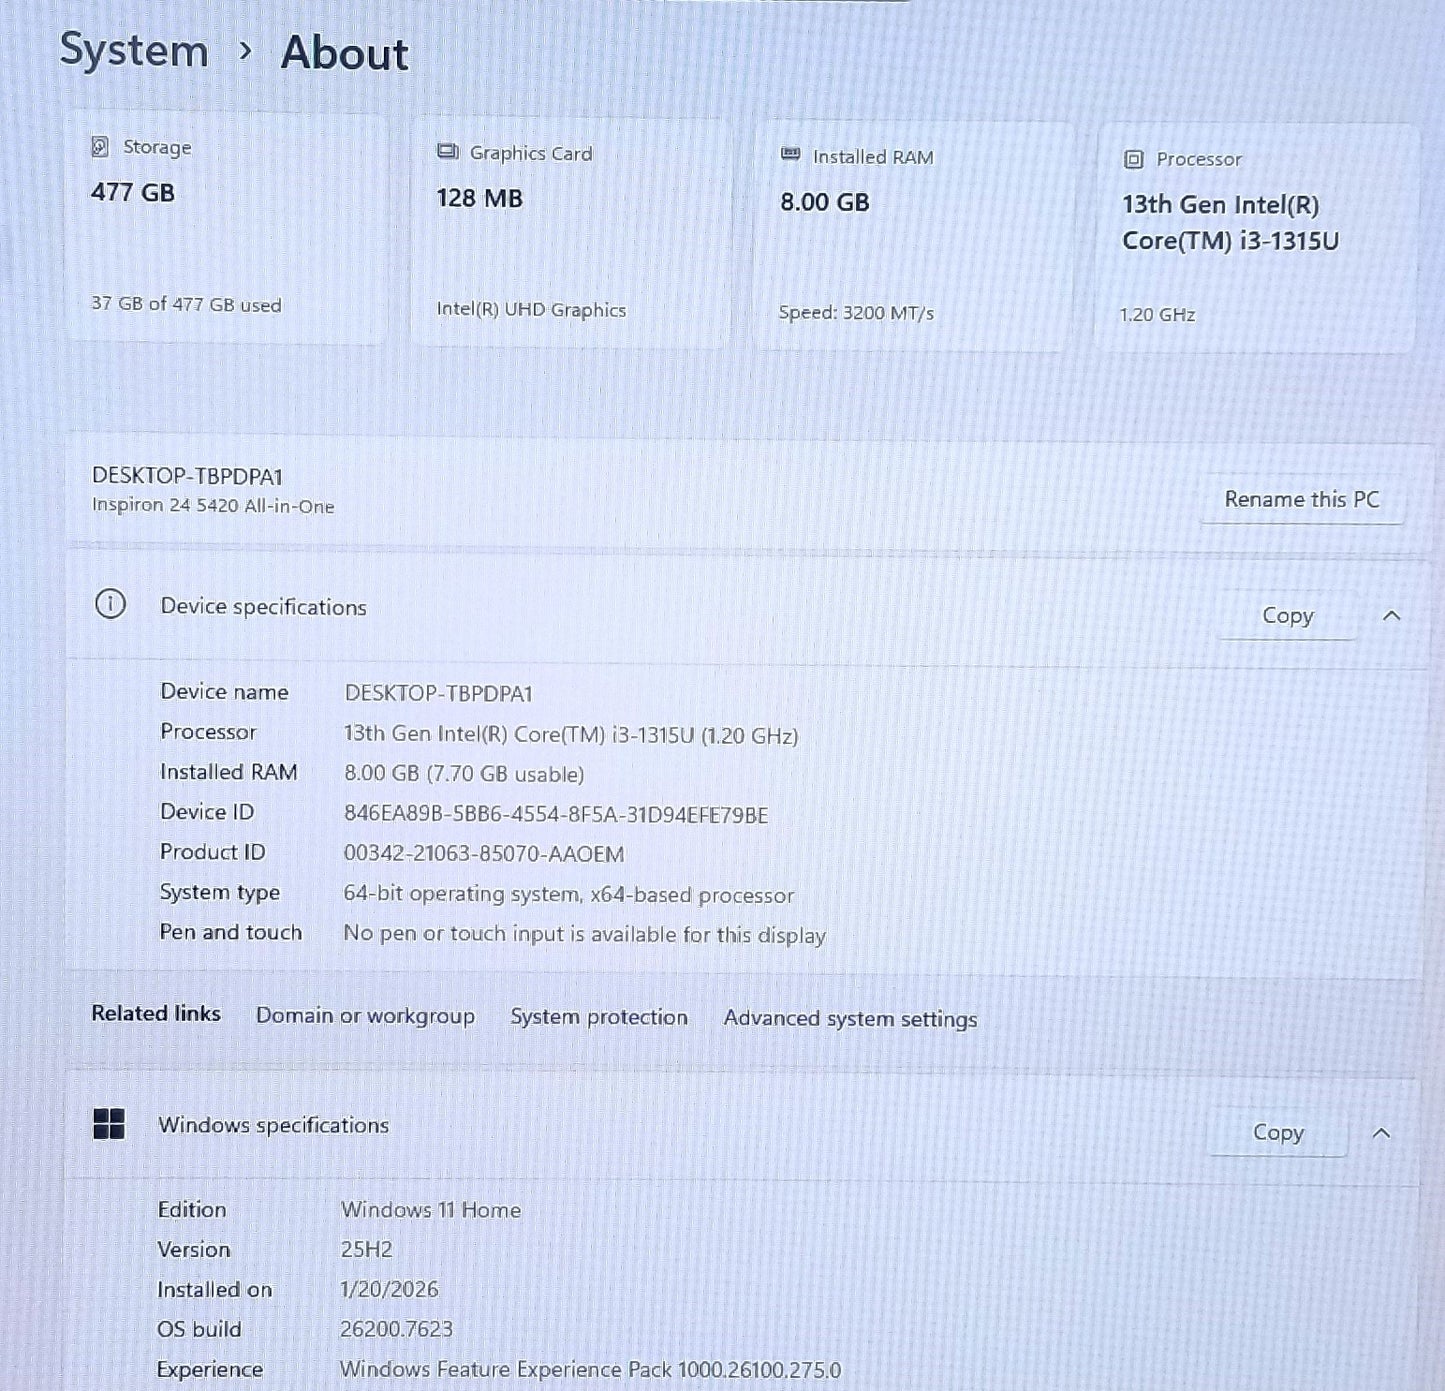Click '64-bit operating system, x64-based processor' text
Viewport: 1445px width, 1391px height.
point(569,894)
